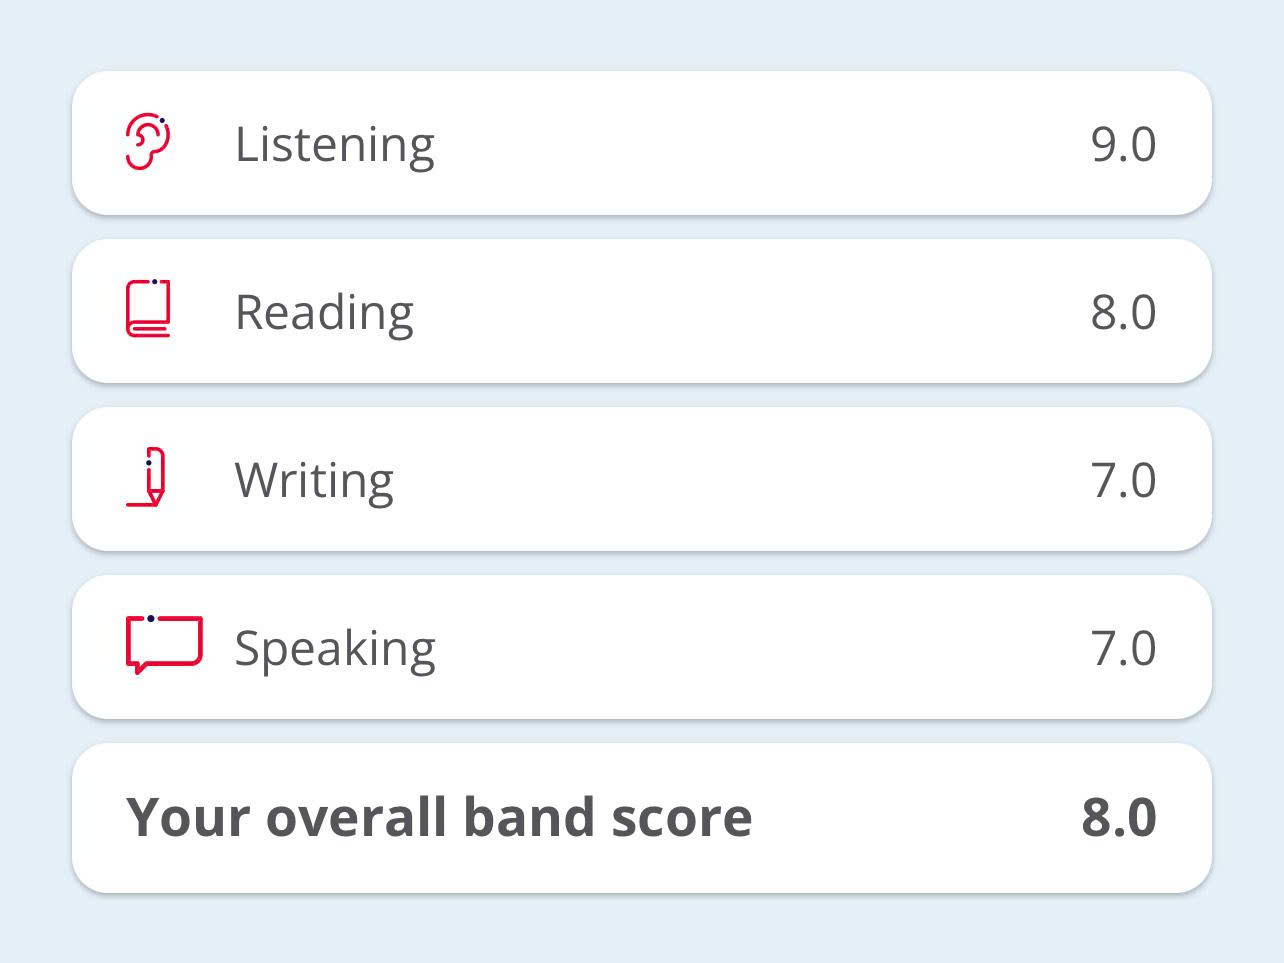Click the Speaking score 7.0
Viewport: 1284px width, 963px height.
1123,648
